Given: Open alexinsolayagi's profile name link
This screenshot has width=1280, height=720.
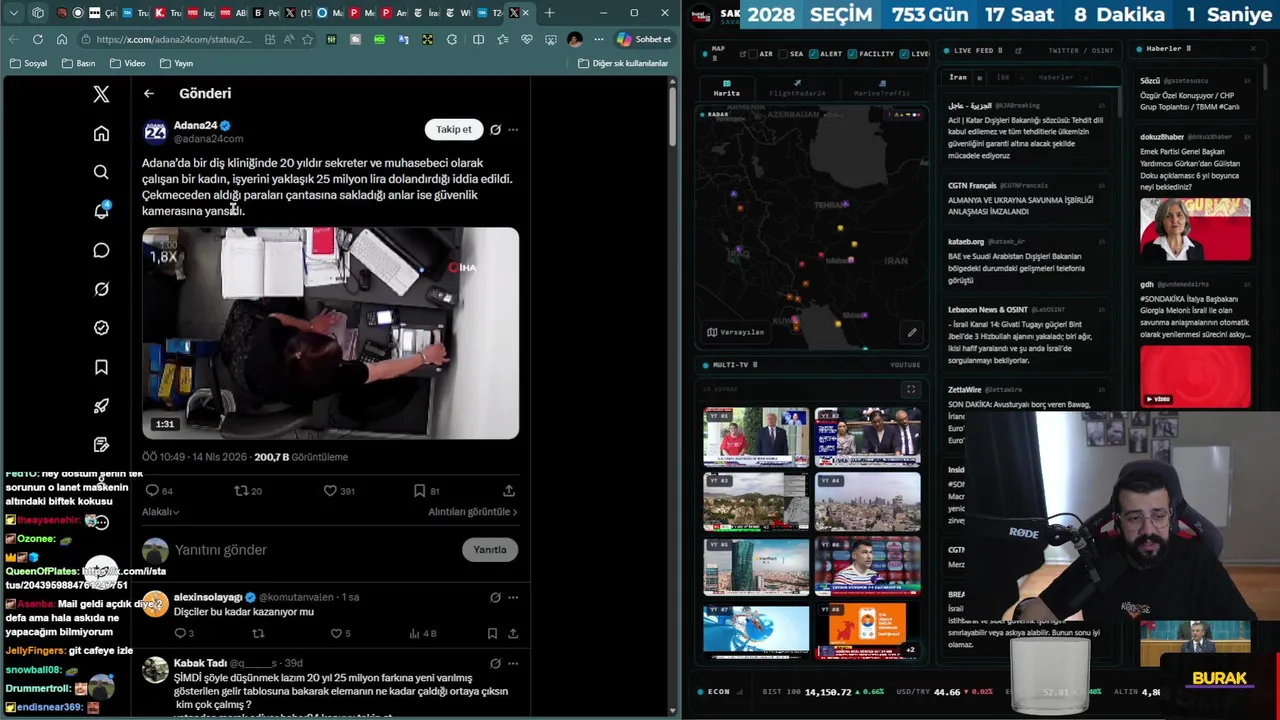Looking at the screenshot, I should [208, 597].
